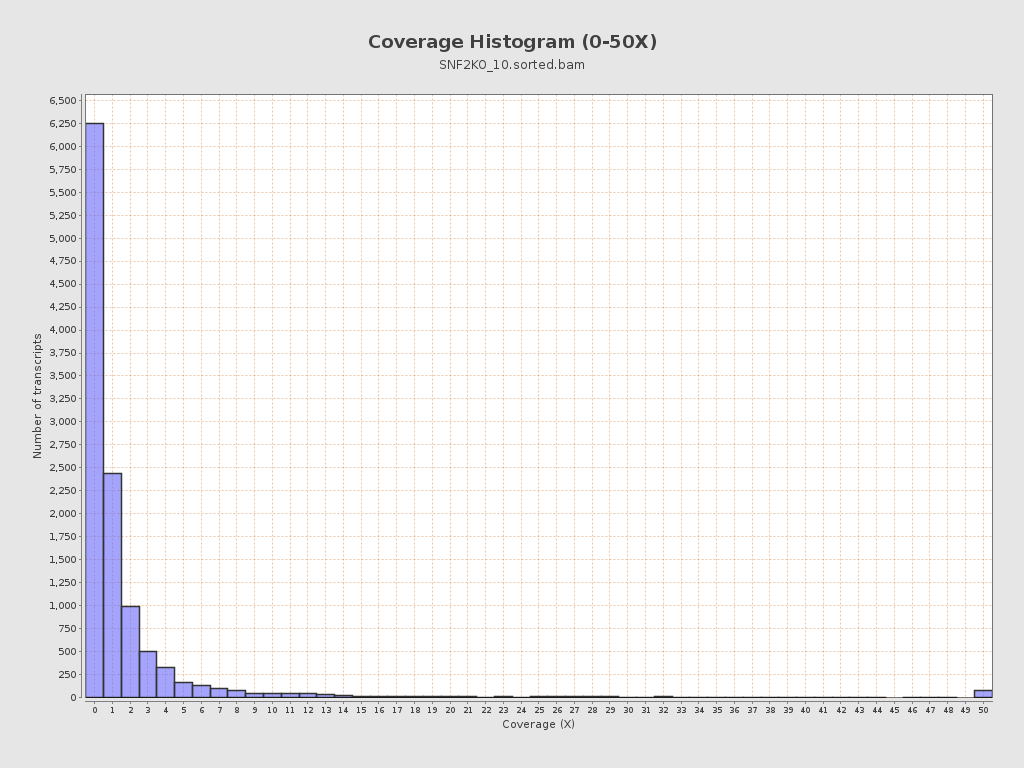Click the 6,500 tick label on y-axis
1024x768 pixels.
pos(63,101)
